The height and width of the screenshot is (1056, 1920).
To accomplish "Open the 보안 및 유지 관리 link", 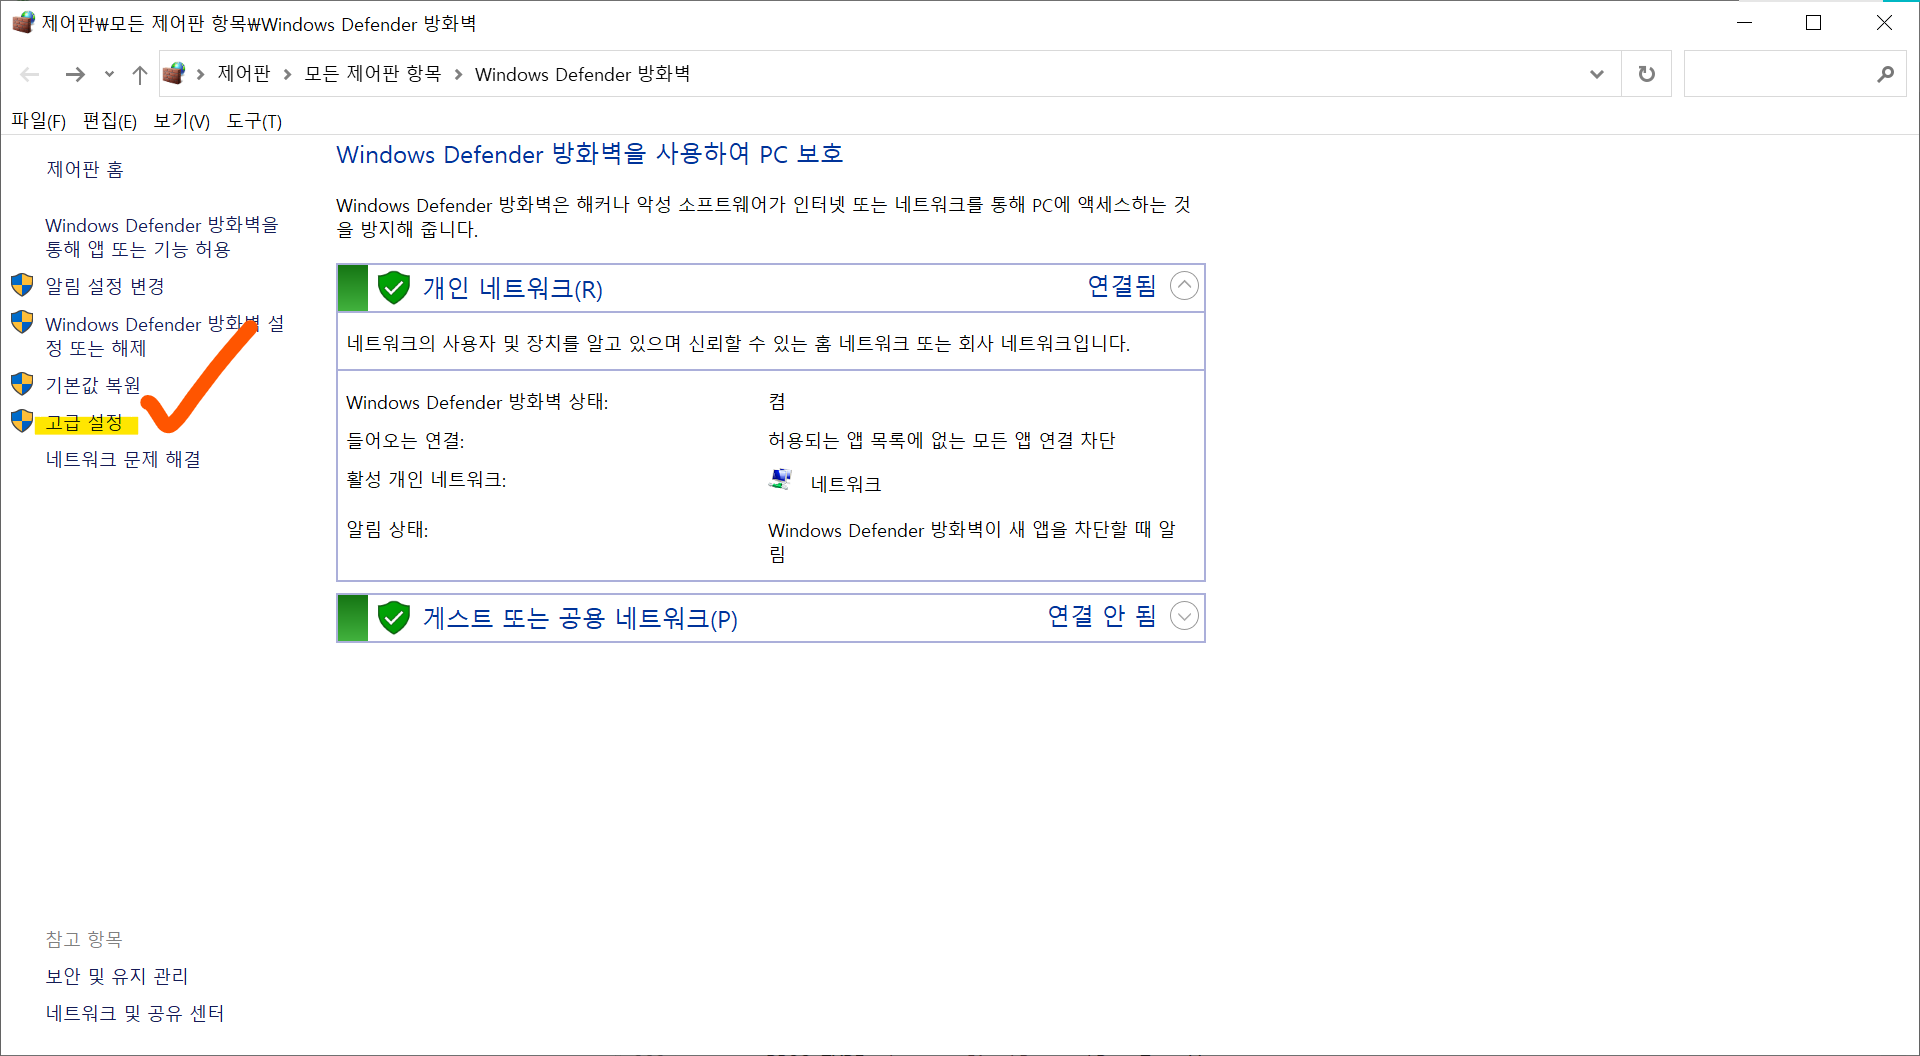I will [117, 976].
